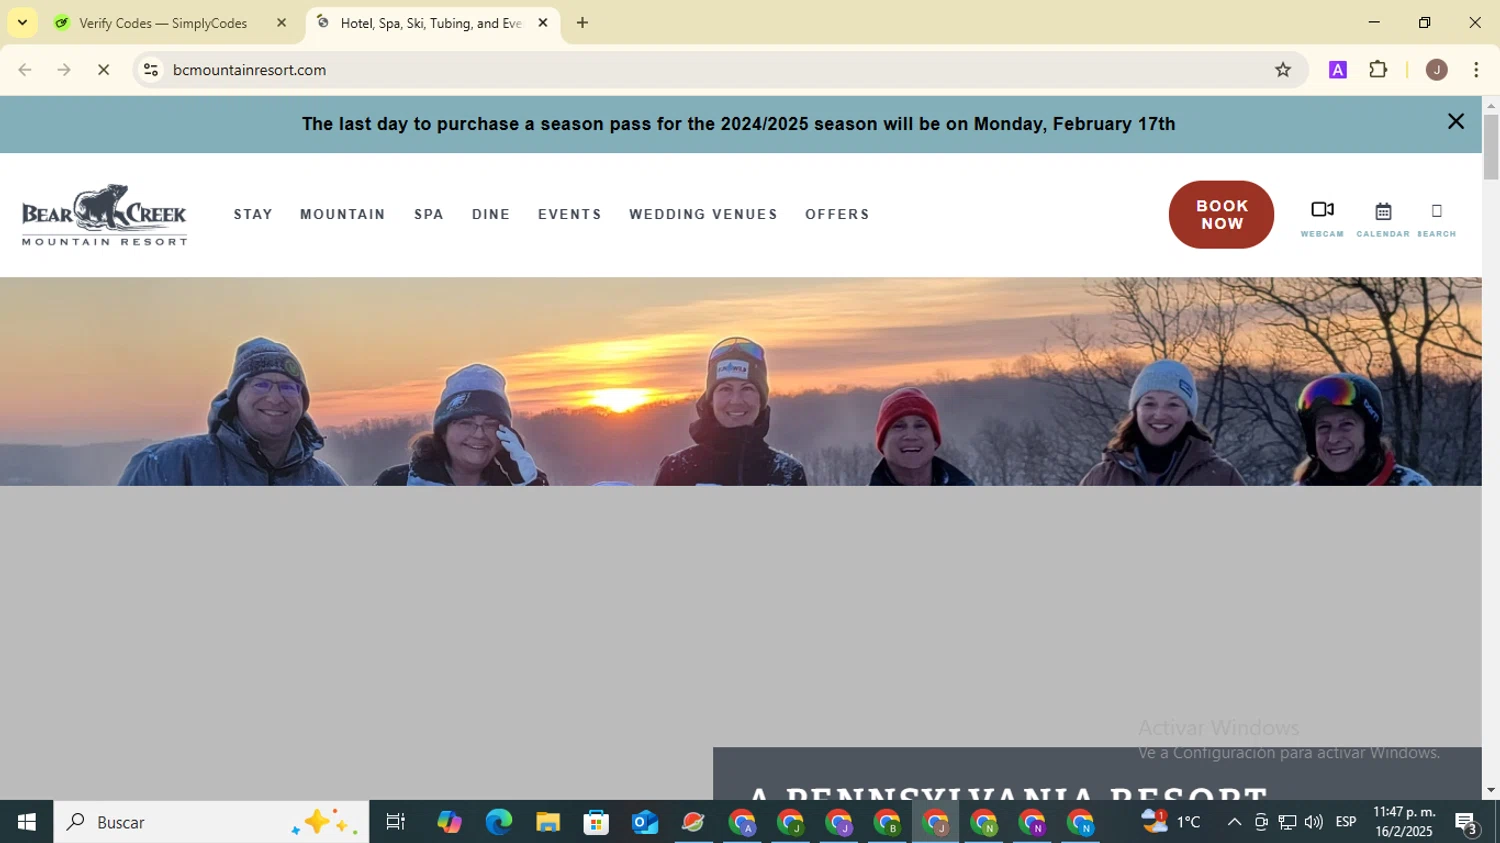The height and width of the screenshot is (843, 1500).
Task: Open the Extensions puzzle icon
Action: pyautogui.click(x=1379, y=70)
